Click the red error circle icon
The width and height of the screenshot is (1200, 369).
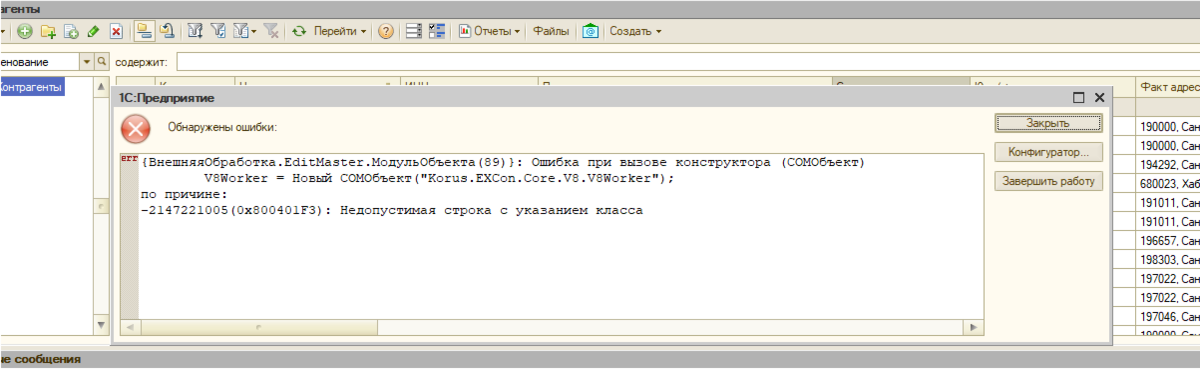pyautogui.click(x=135, y=128)
